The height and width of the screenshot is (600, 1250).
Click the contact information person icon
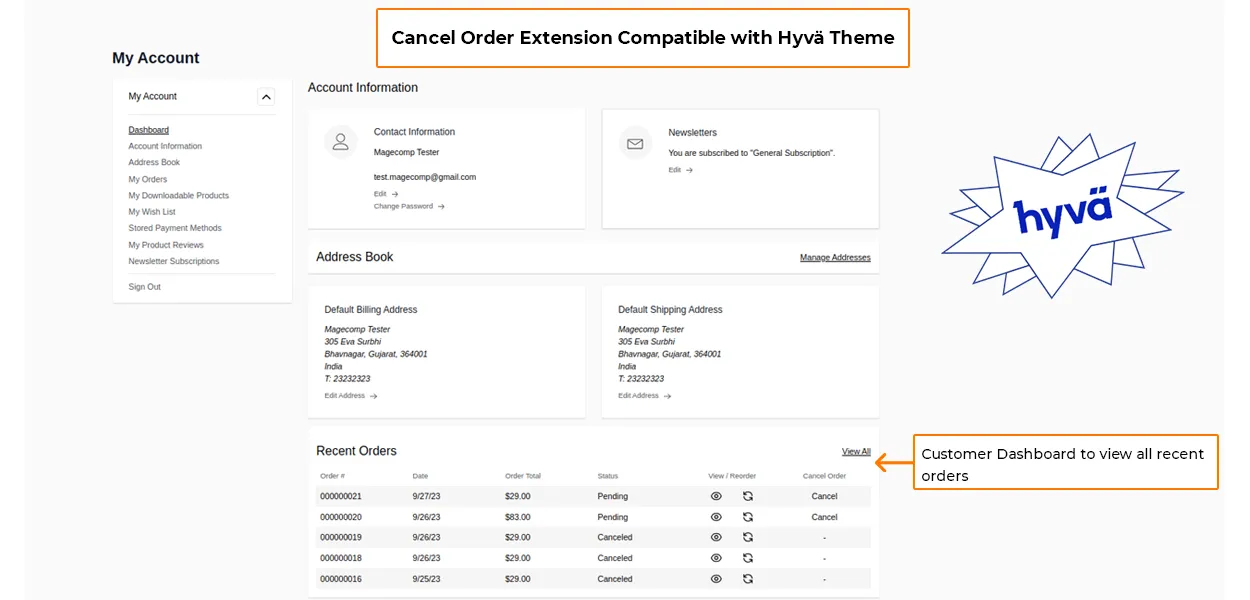[x=341, y=142]
